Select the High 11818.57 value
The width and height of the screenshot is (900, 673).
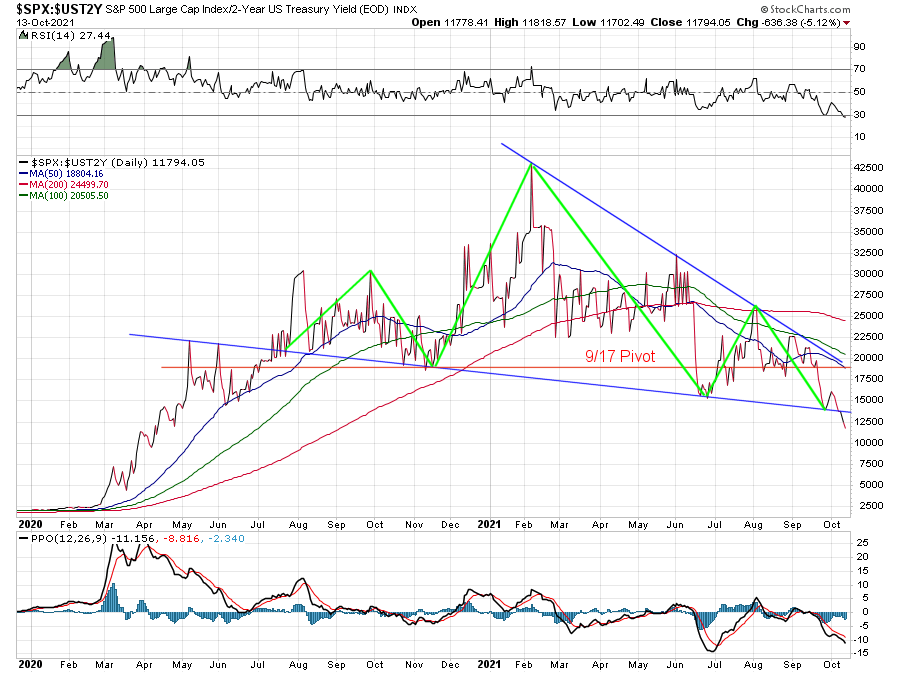[x=530, y=22]
